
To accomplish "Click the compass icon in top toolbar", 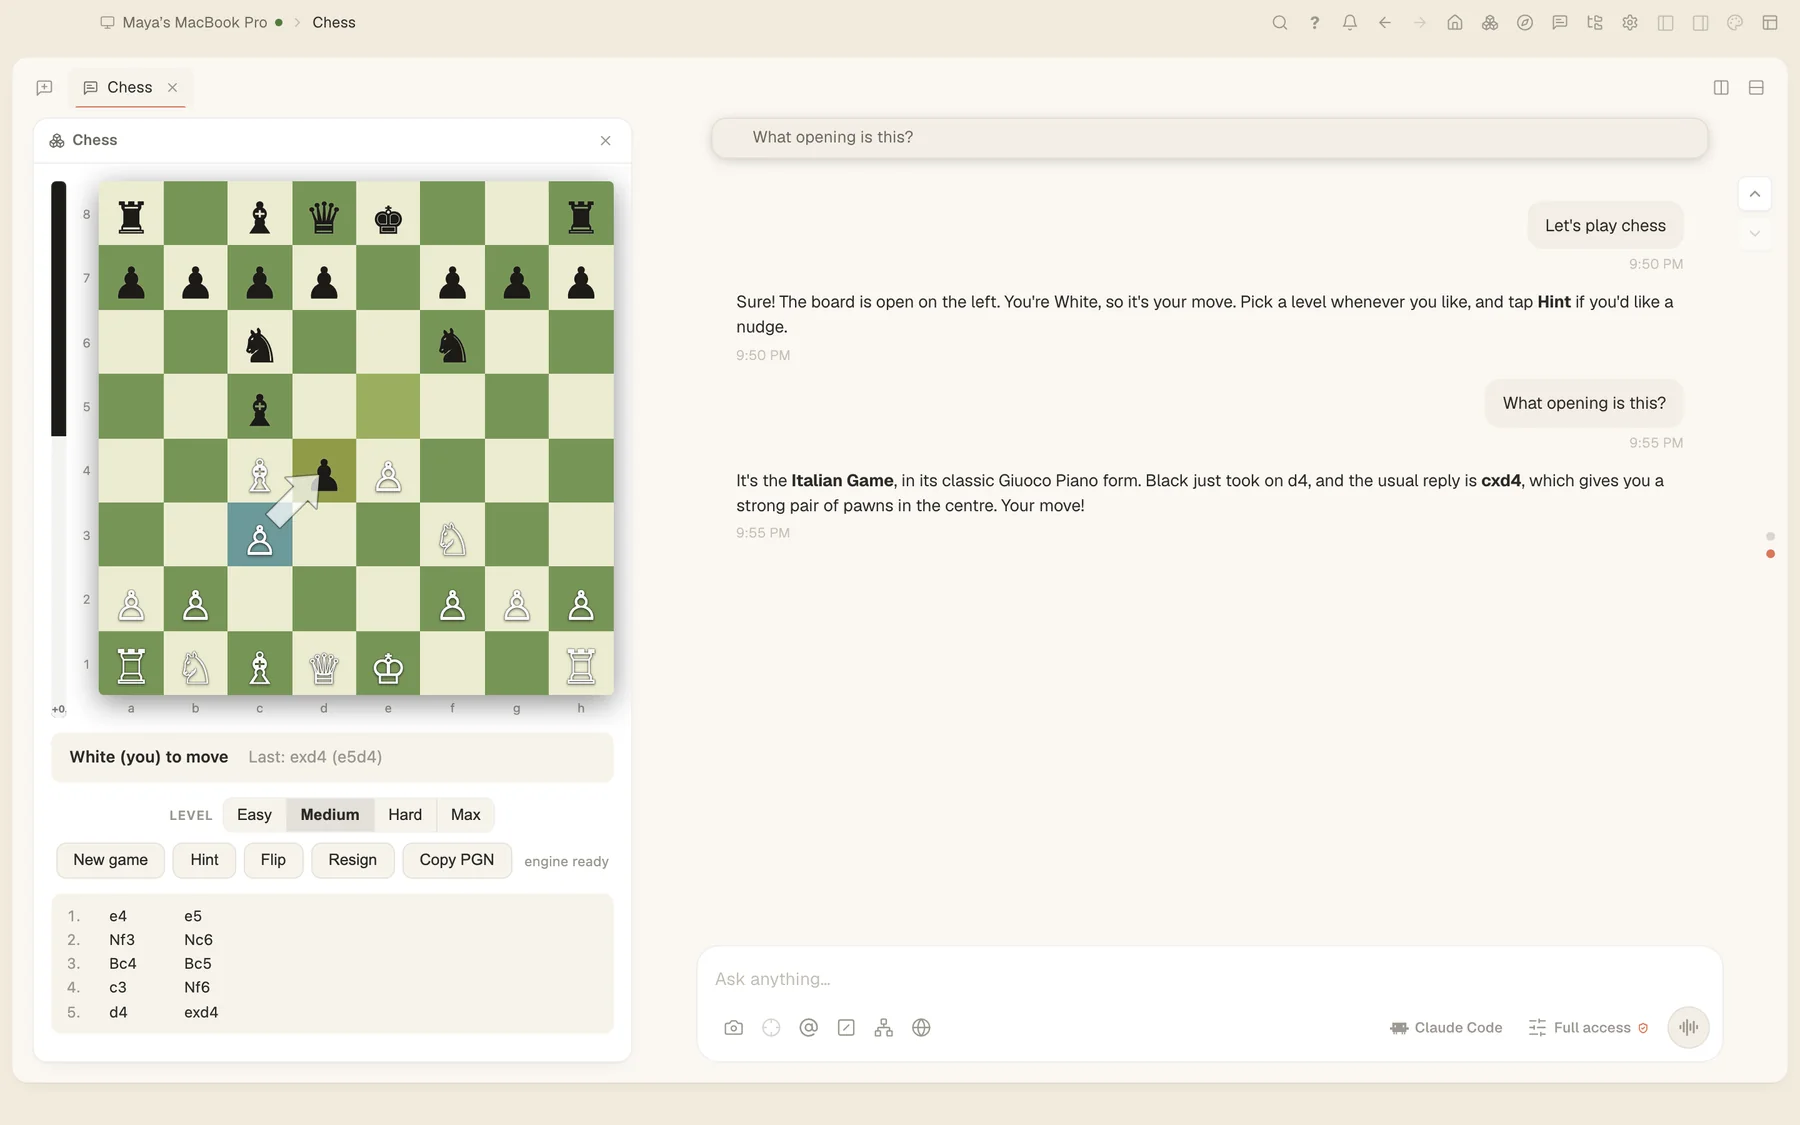I will [x=1524, y=22].
